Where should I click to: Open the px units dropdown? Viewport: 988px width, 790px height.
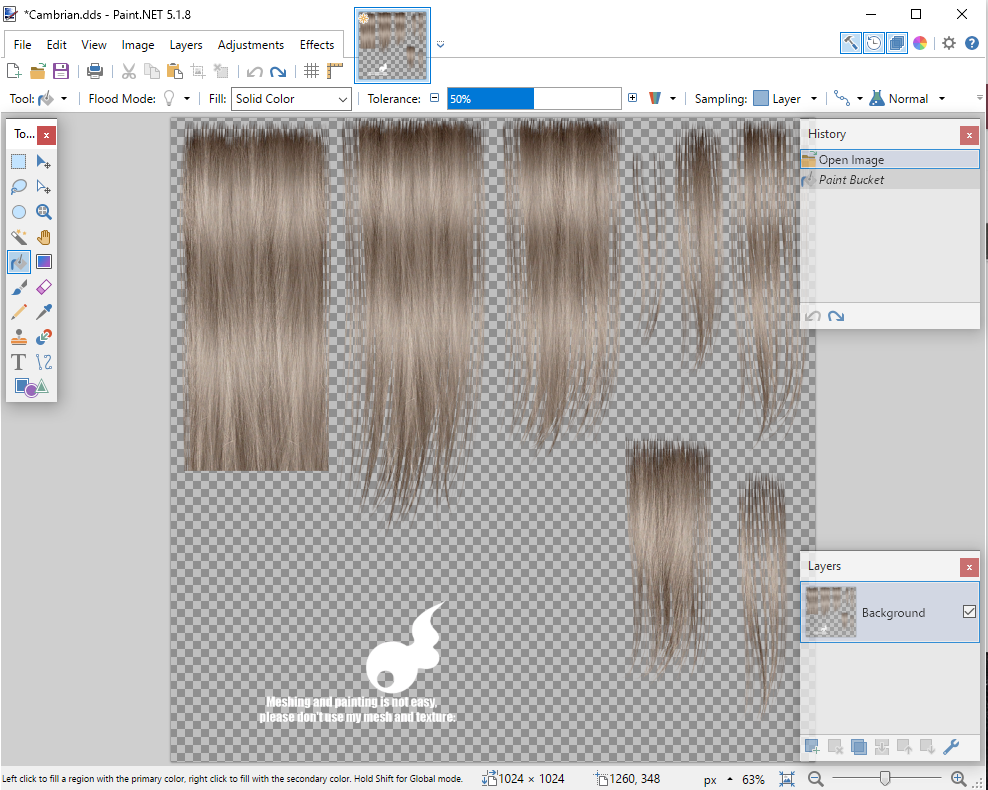tap(718, 779)
